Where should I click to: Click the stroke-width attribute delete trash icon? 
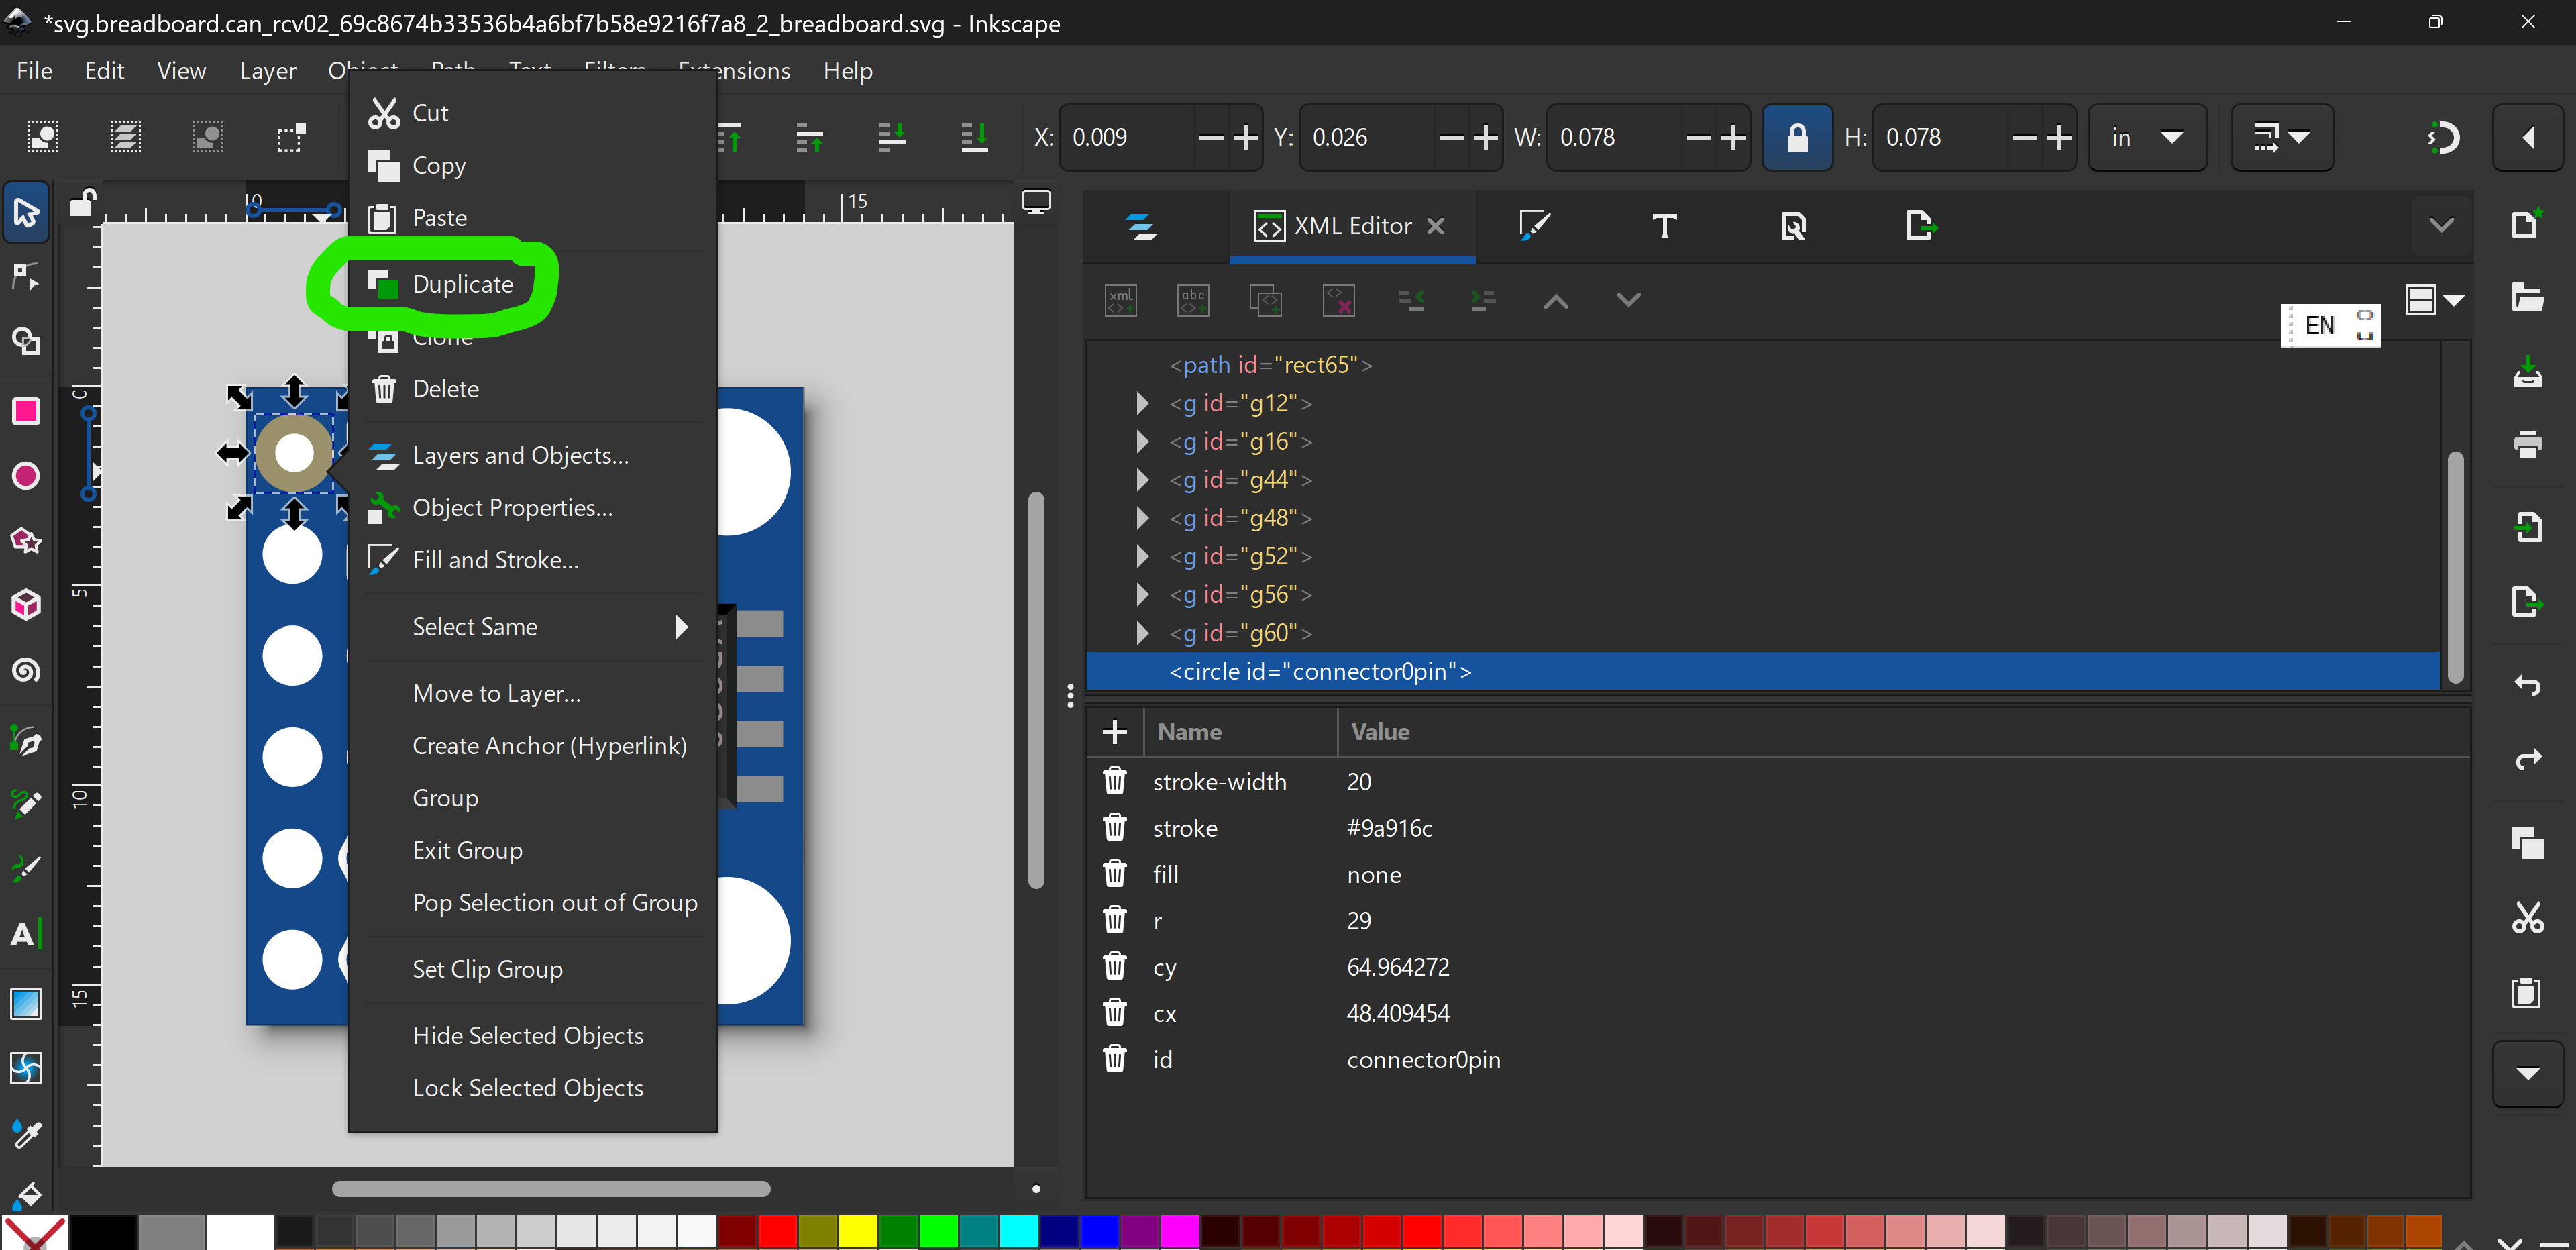[1114, 781]
